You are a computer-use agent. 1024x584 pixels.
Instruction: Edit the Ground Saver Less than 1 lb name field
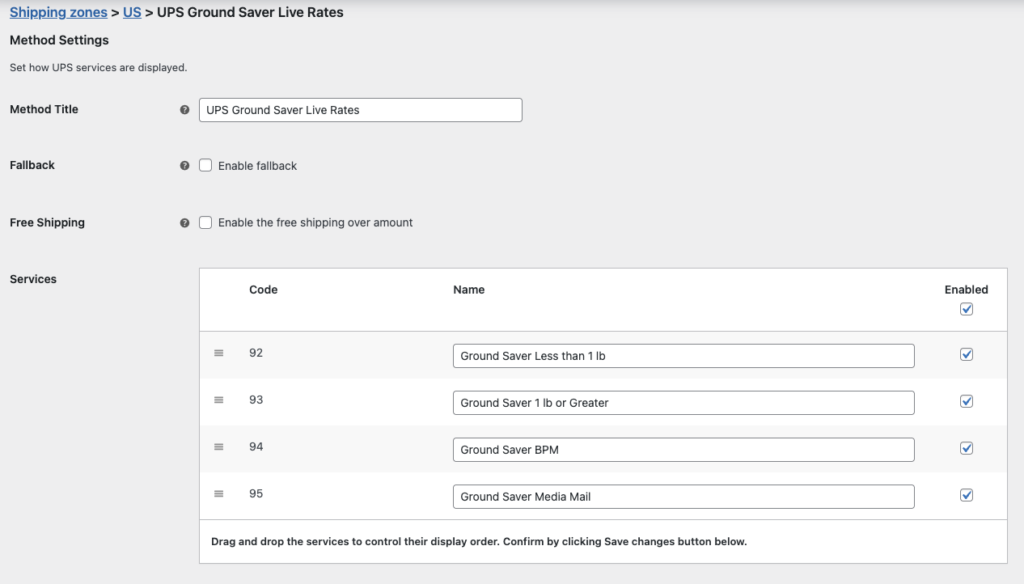point(684,356)
